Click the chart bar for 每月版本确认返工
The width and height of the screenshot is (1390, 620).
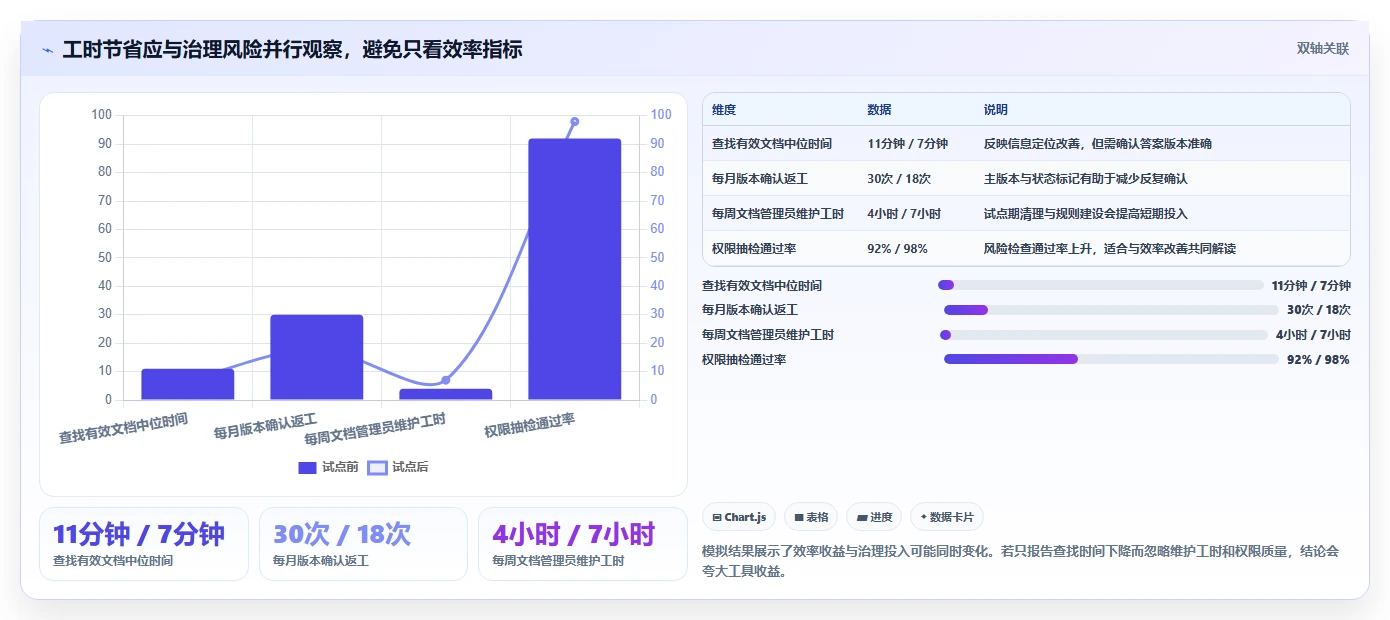(x=316, y=357)
